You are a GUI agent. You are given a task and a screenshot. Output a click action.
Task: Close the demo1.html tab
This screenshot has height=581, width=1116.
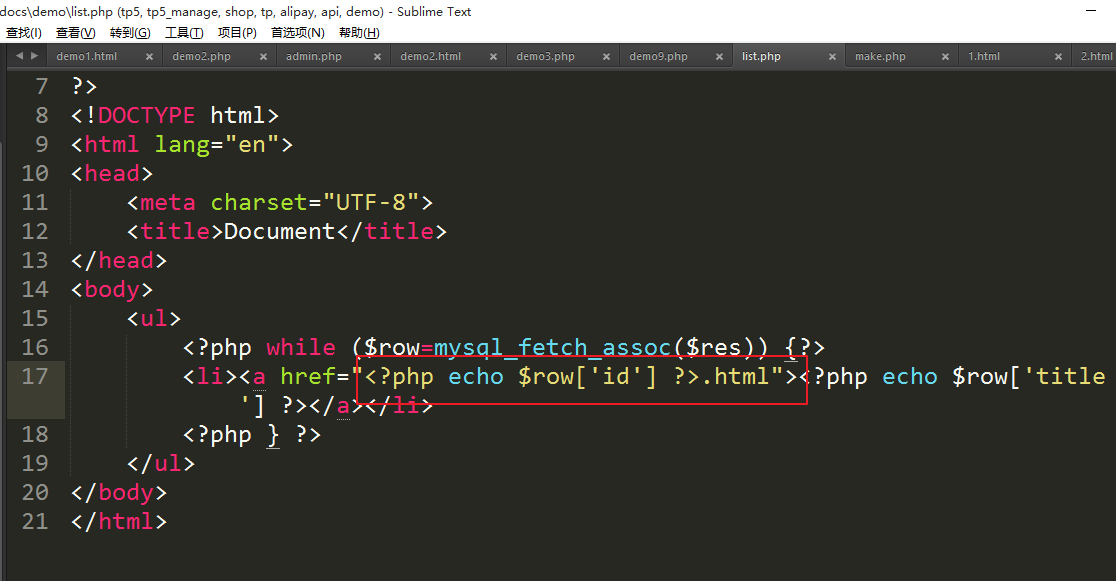[149, 57]
